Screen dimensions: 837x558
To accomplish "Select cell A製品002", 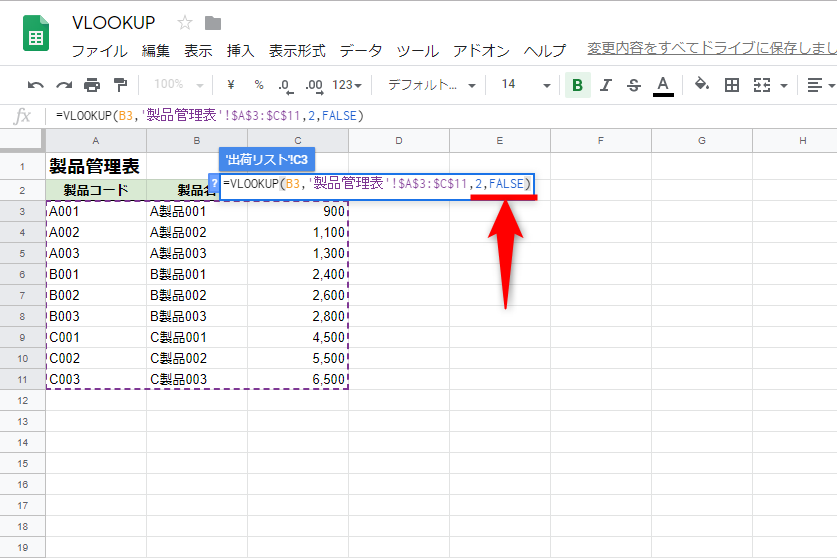I will (197, 232).
